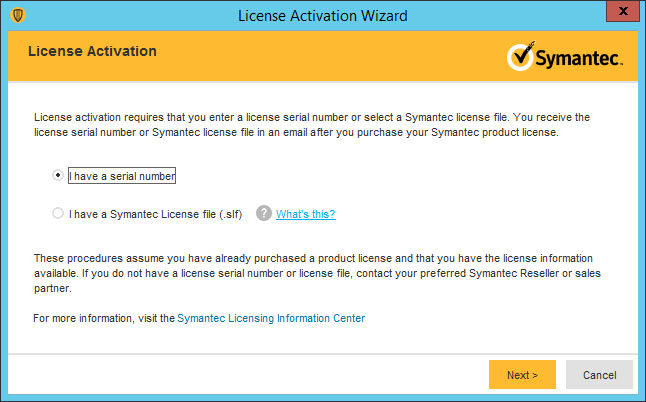
Task: Click the "For more information, visit the" text
Action: tap(104, 318)
